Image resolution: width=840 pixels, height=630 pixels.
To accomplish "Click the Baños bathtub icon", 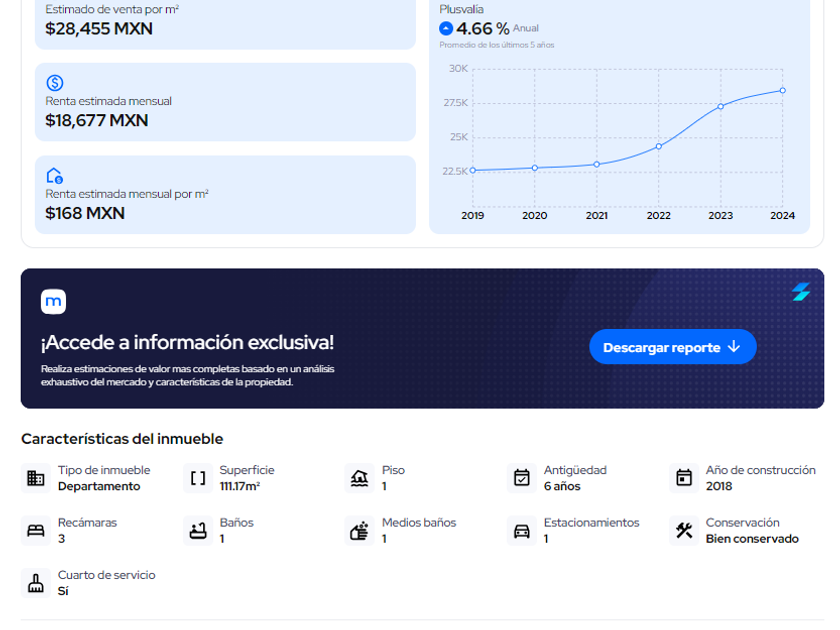I will point(198,531).
